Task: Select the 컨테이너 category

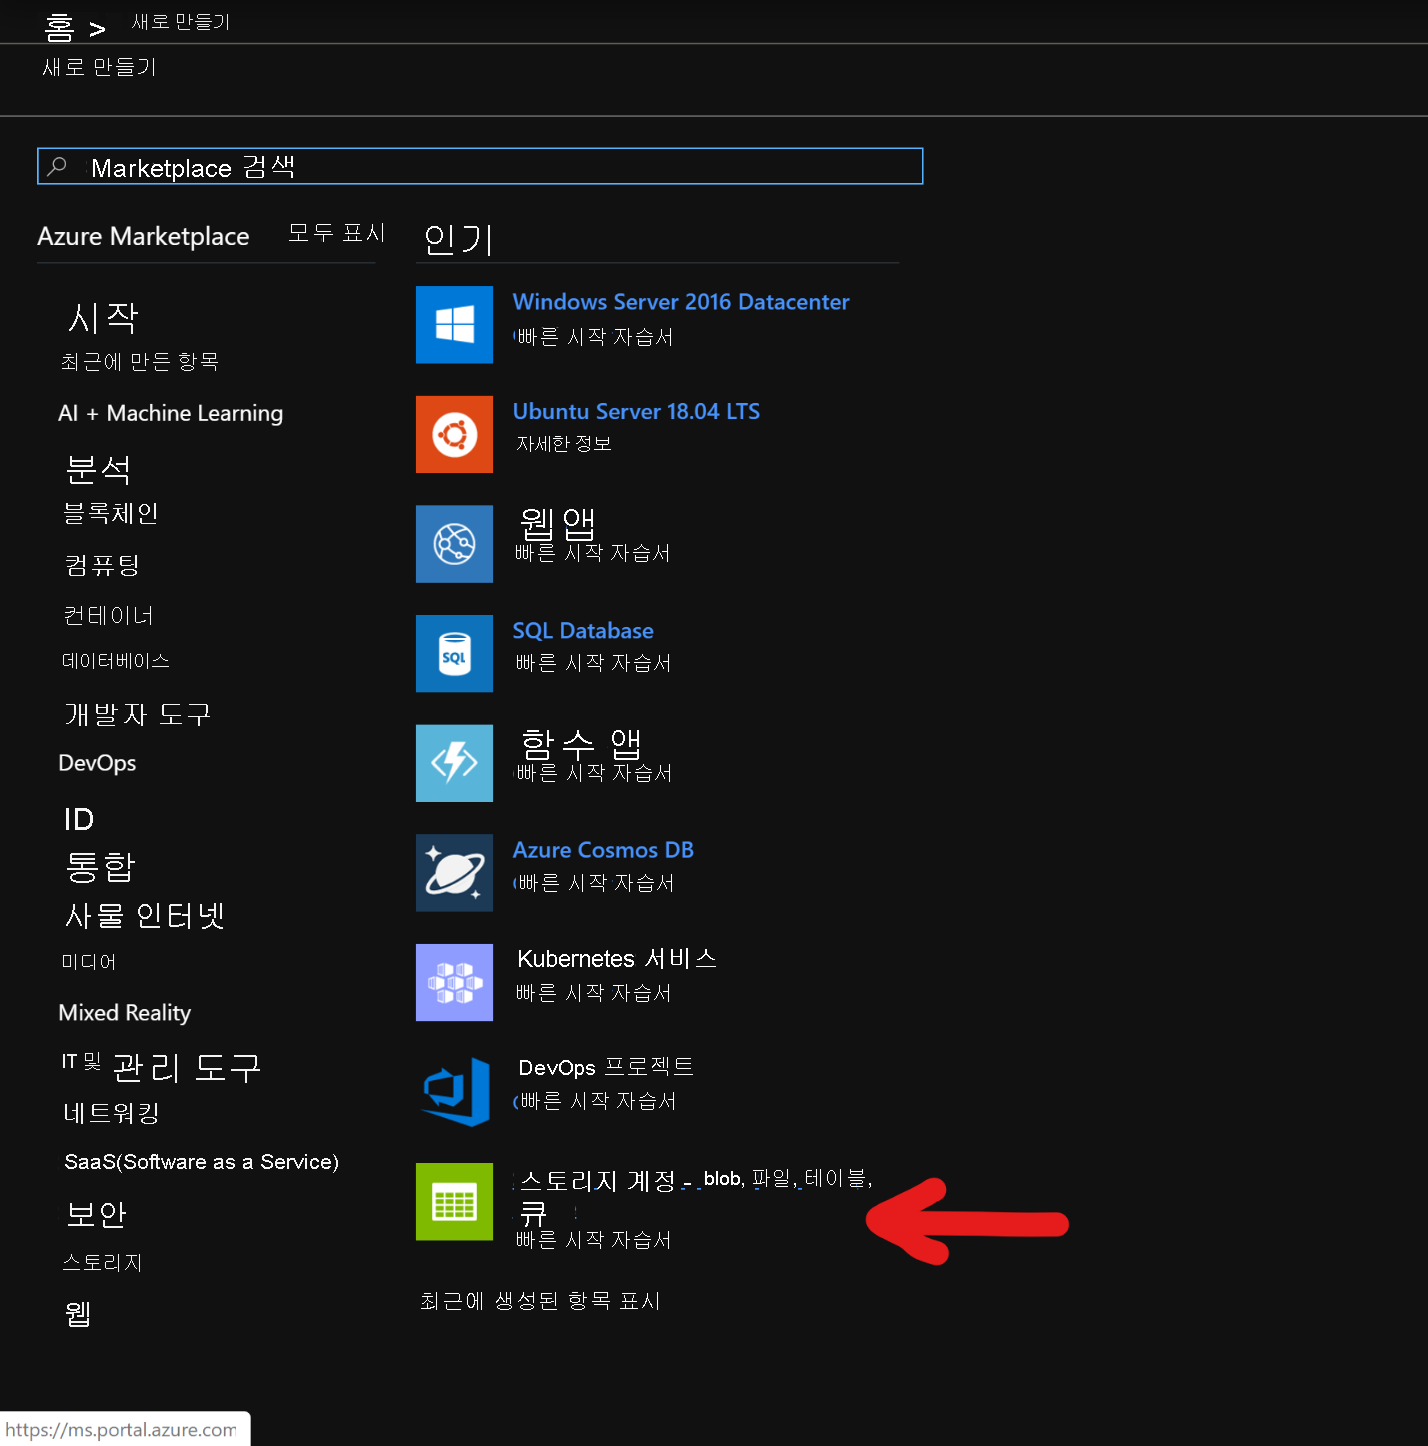Action: pyautogui.click(x=108, y=616)
